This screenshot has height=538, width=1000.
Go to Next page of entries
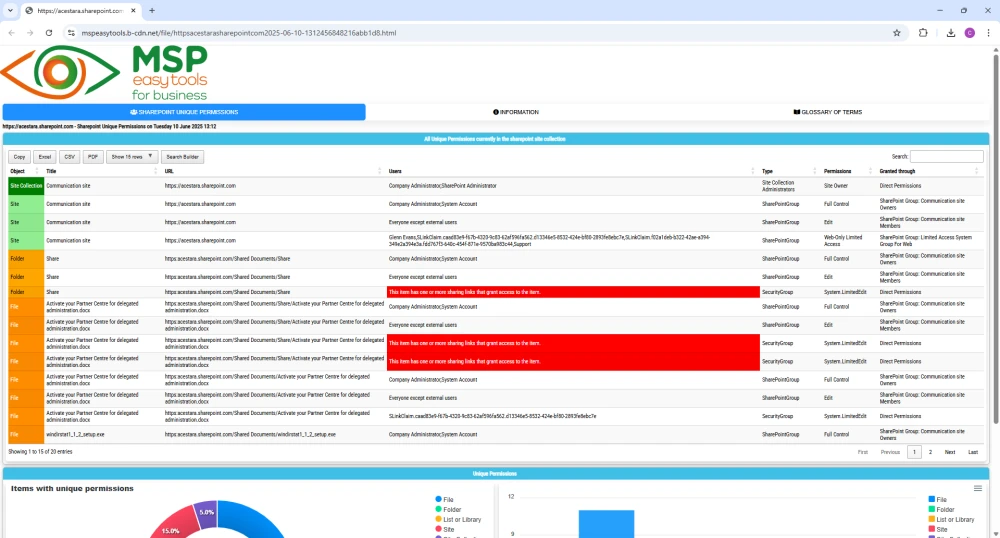[x=950, y=452]
